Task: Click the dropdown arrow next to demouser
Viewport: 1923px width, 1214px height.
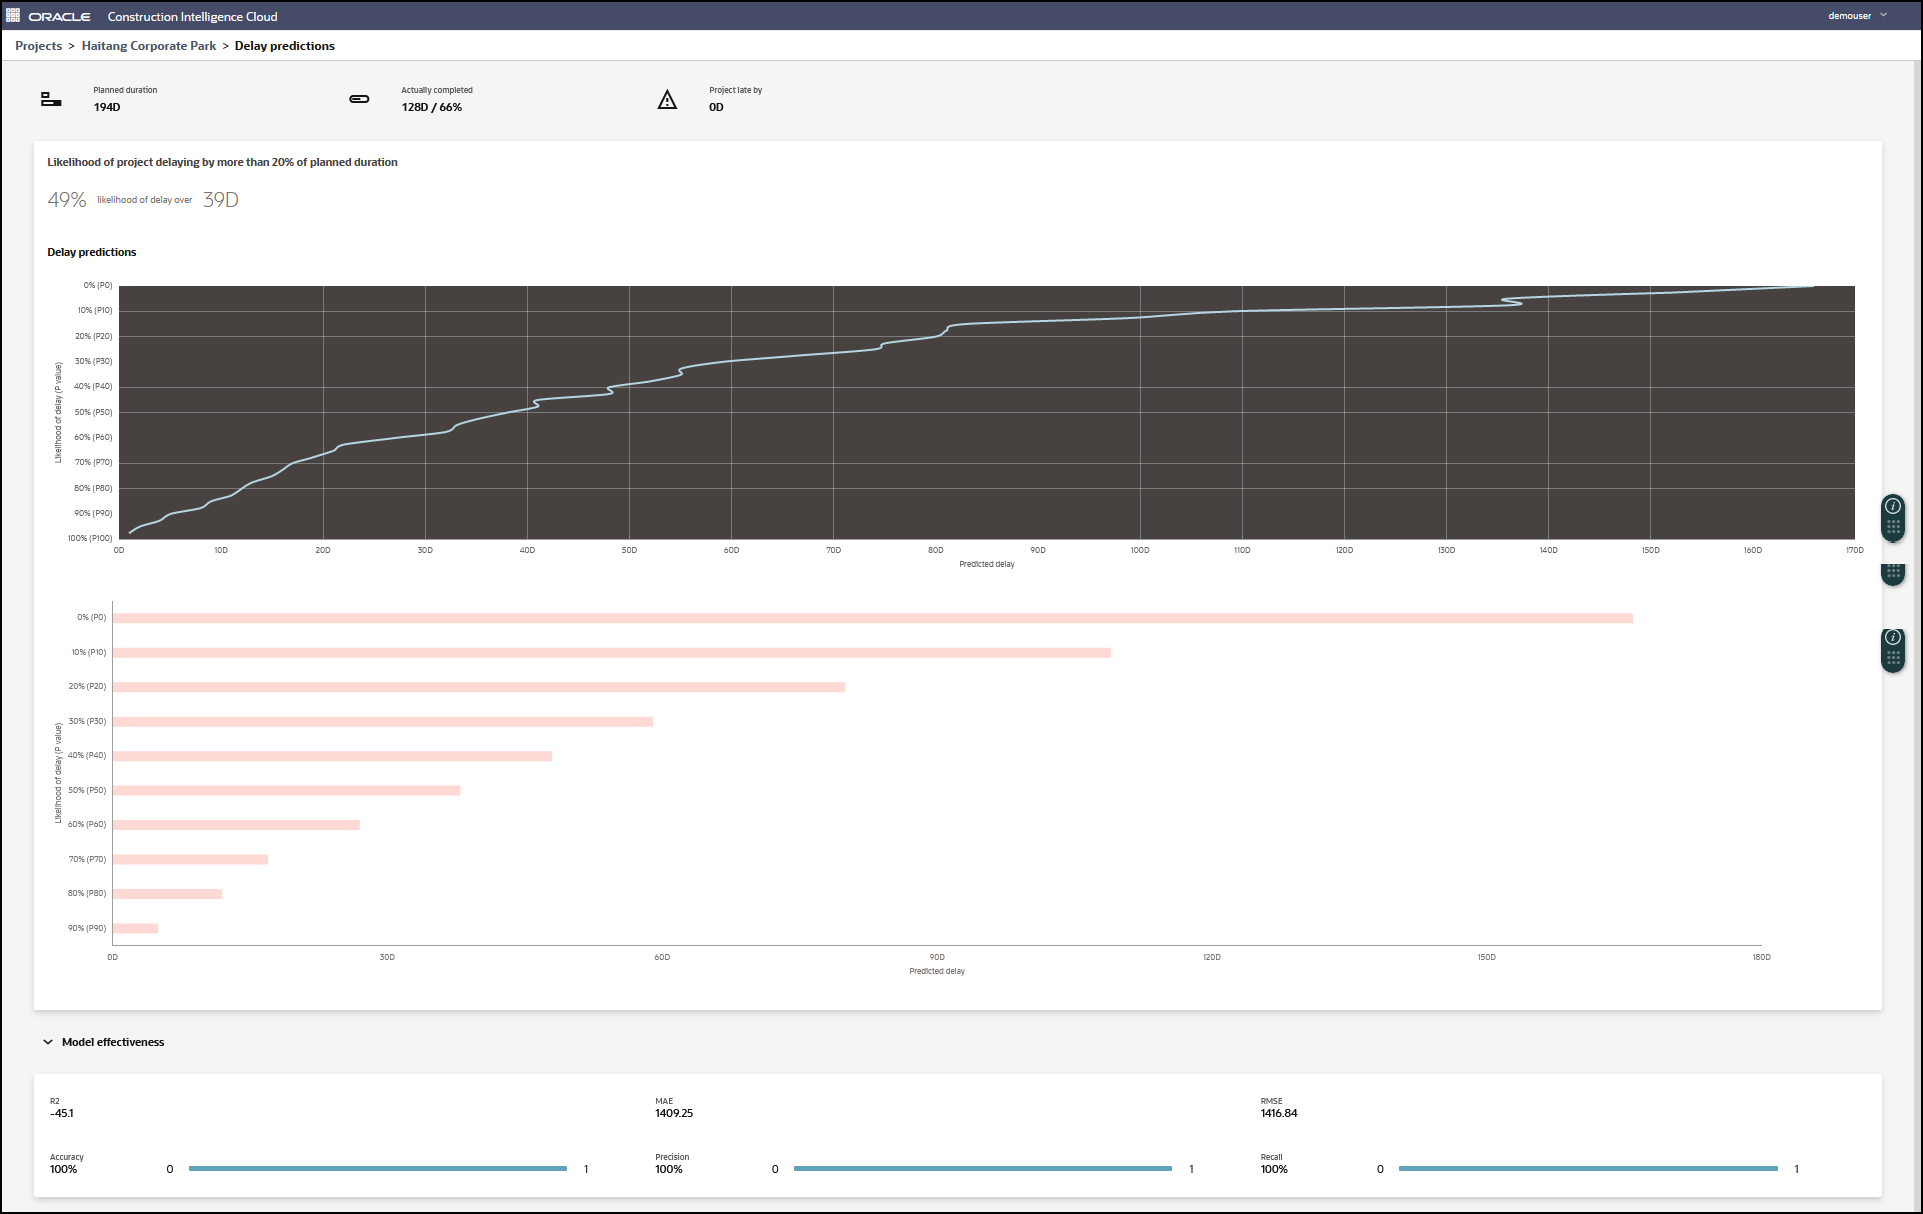Action: click(x=1884, y=15)
